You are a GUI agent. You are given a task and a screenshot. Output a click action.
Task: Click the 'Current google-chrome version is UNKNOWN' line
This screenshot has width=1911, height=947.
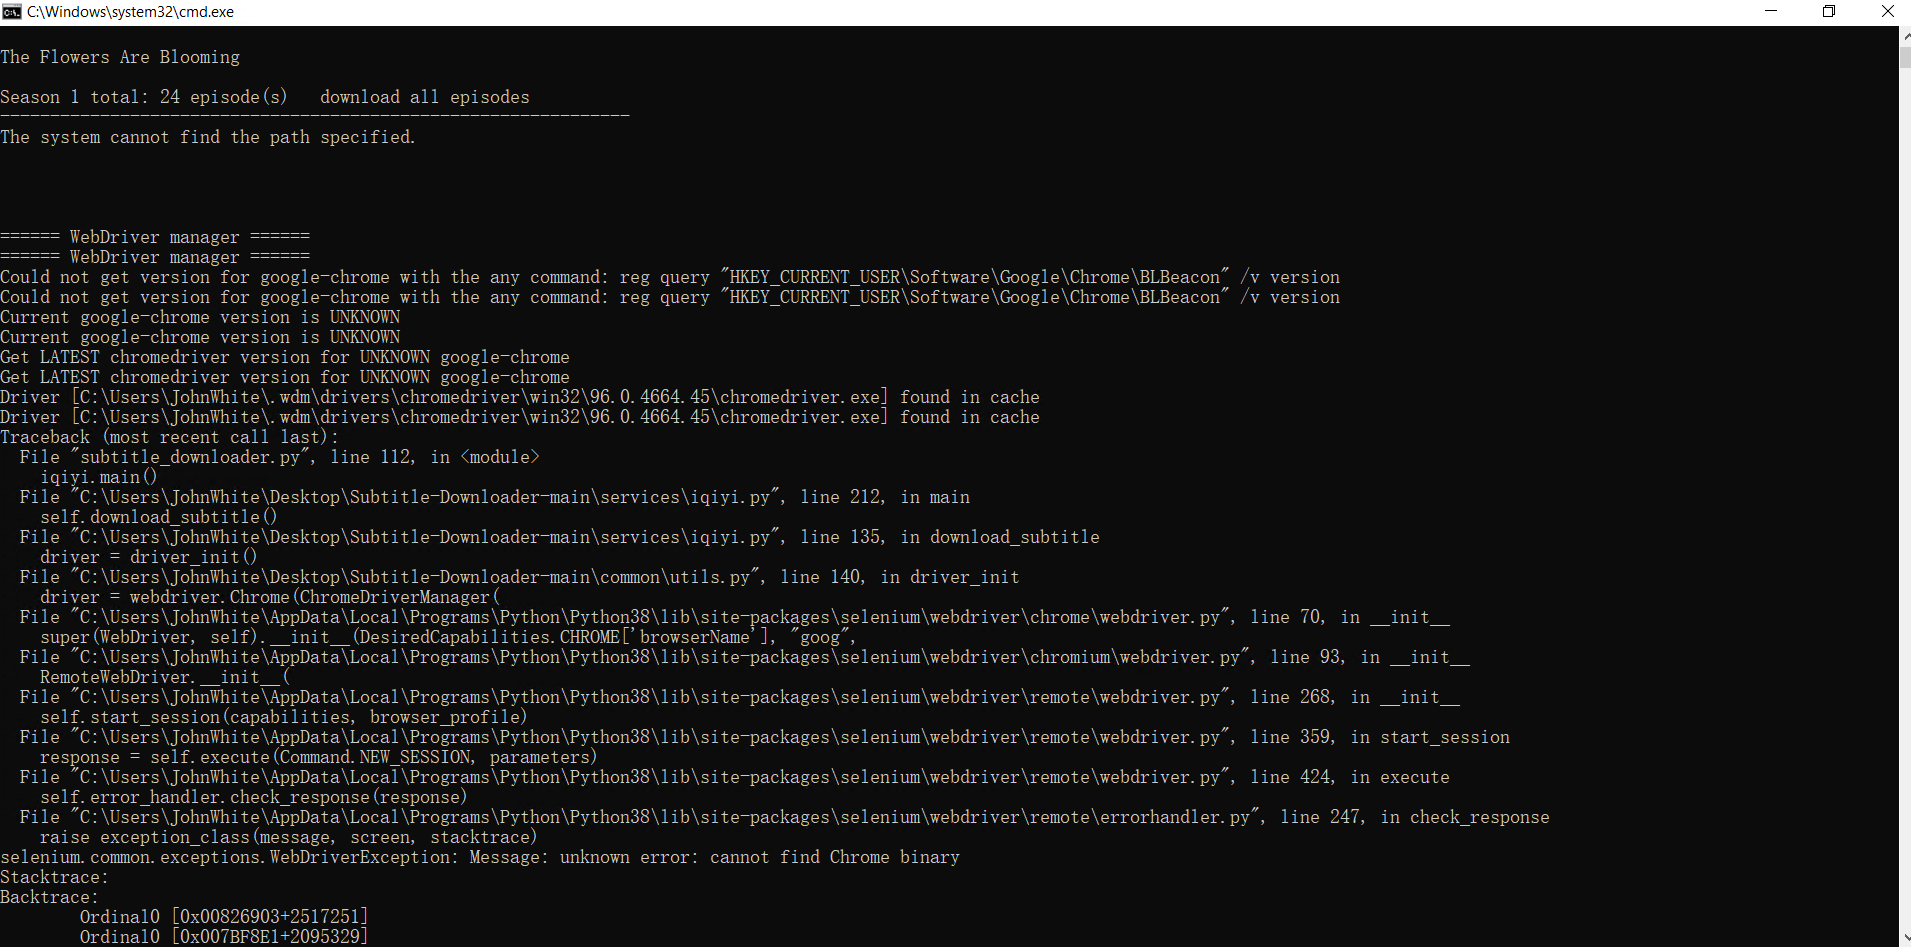[x=200, y=317]
